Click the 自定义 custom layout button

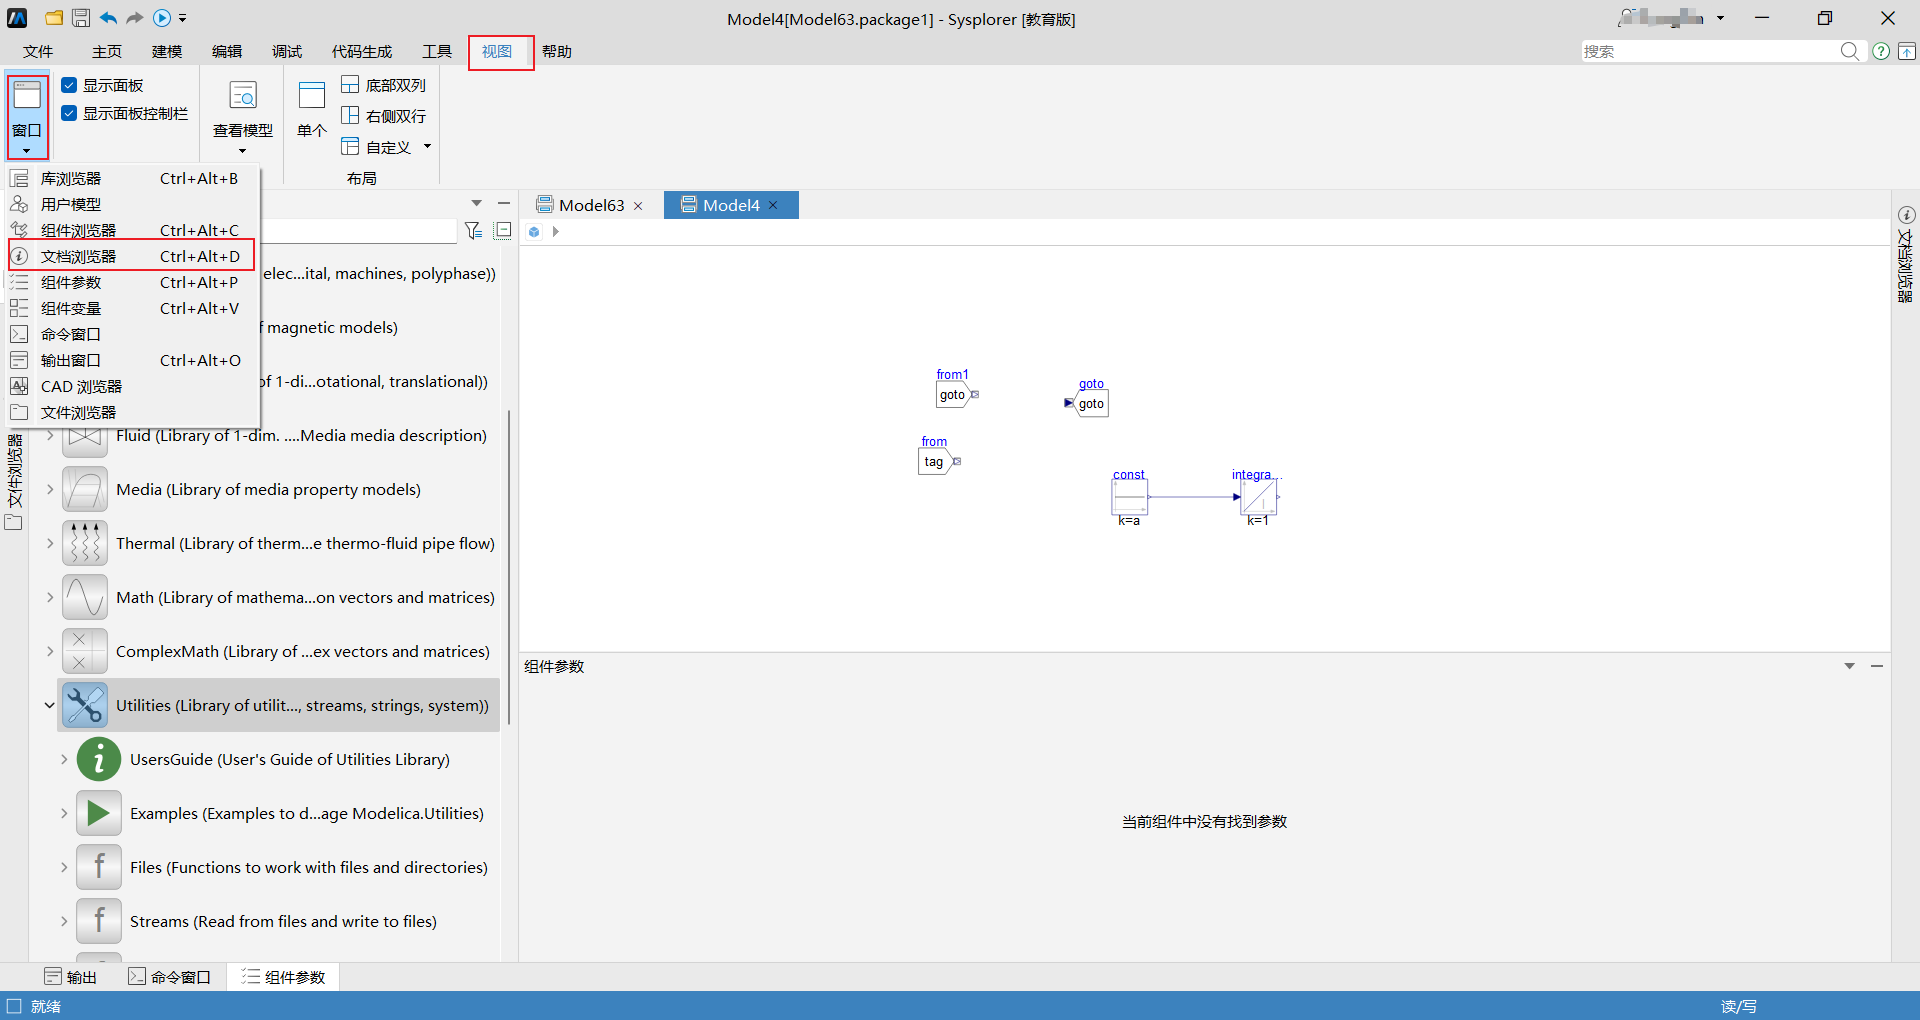(377, 147)
